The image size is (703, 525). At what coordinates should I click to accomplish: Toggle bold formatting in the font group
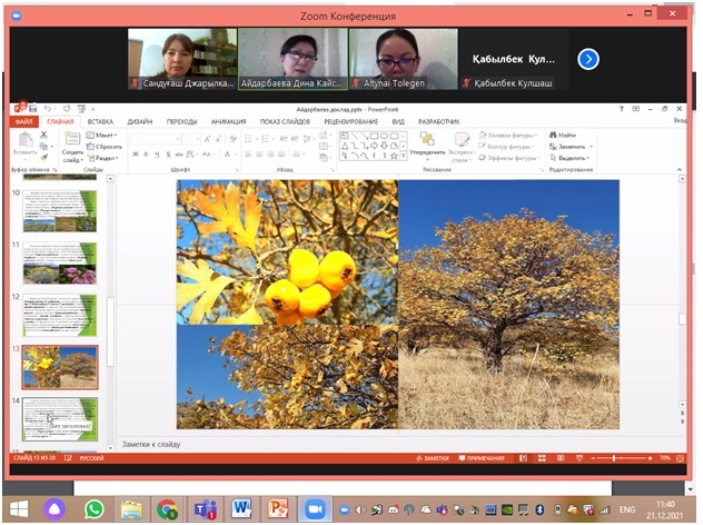point(135,154)
